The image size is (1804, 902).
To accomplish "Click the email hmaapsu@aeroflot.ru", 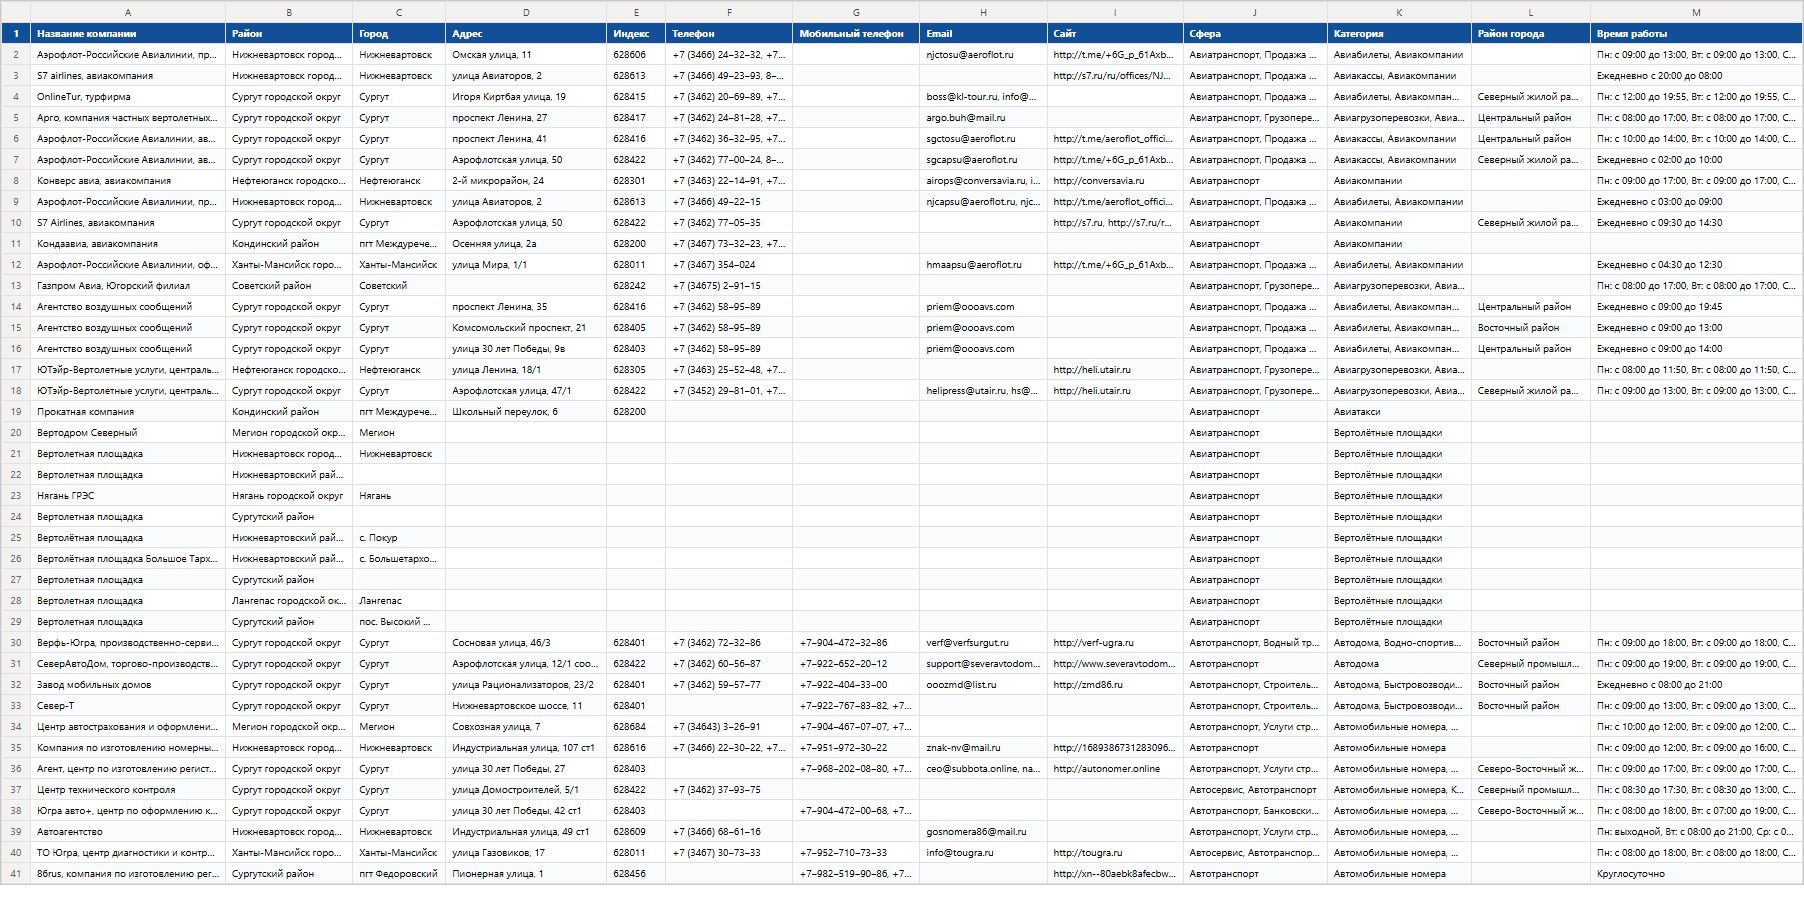I will [974, 264].
